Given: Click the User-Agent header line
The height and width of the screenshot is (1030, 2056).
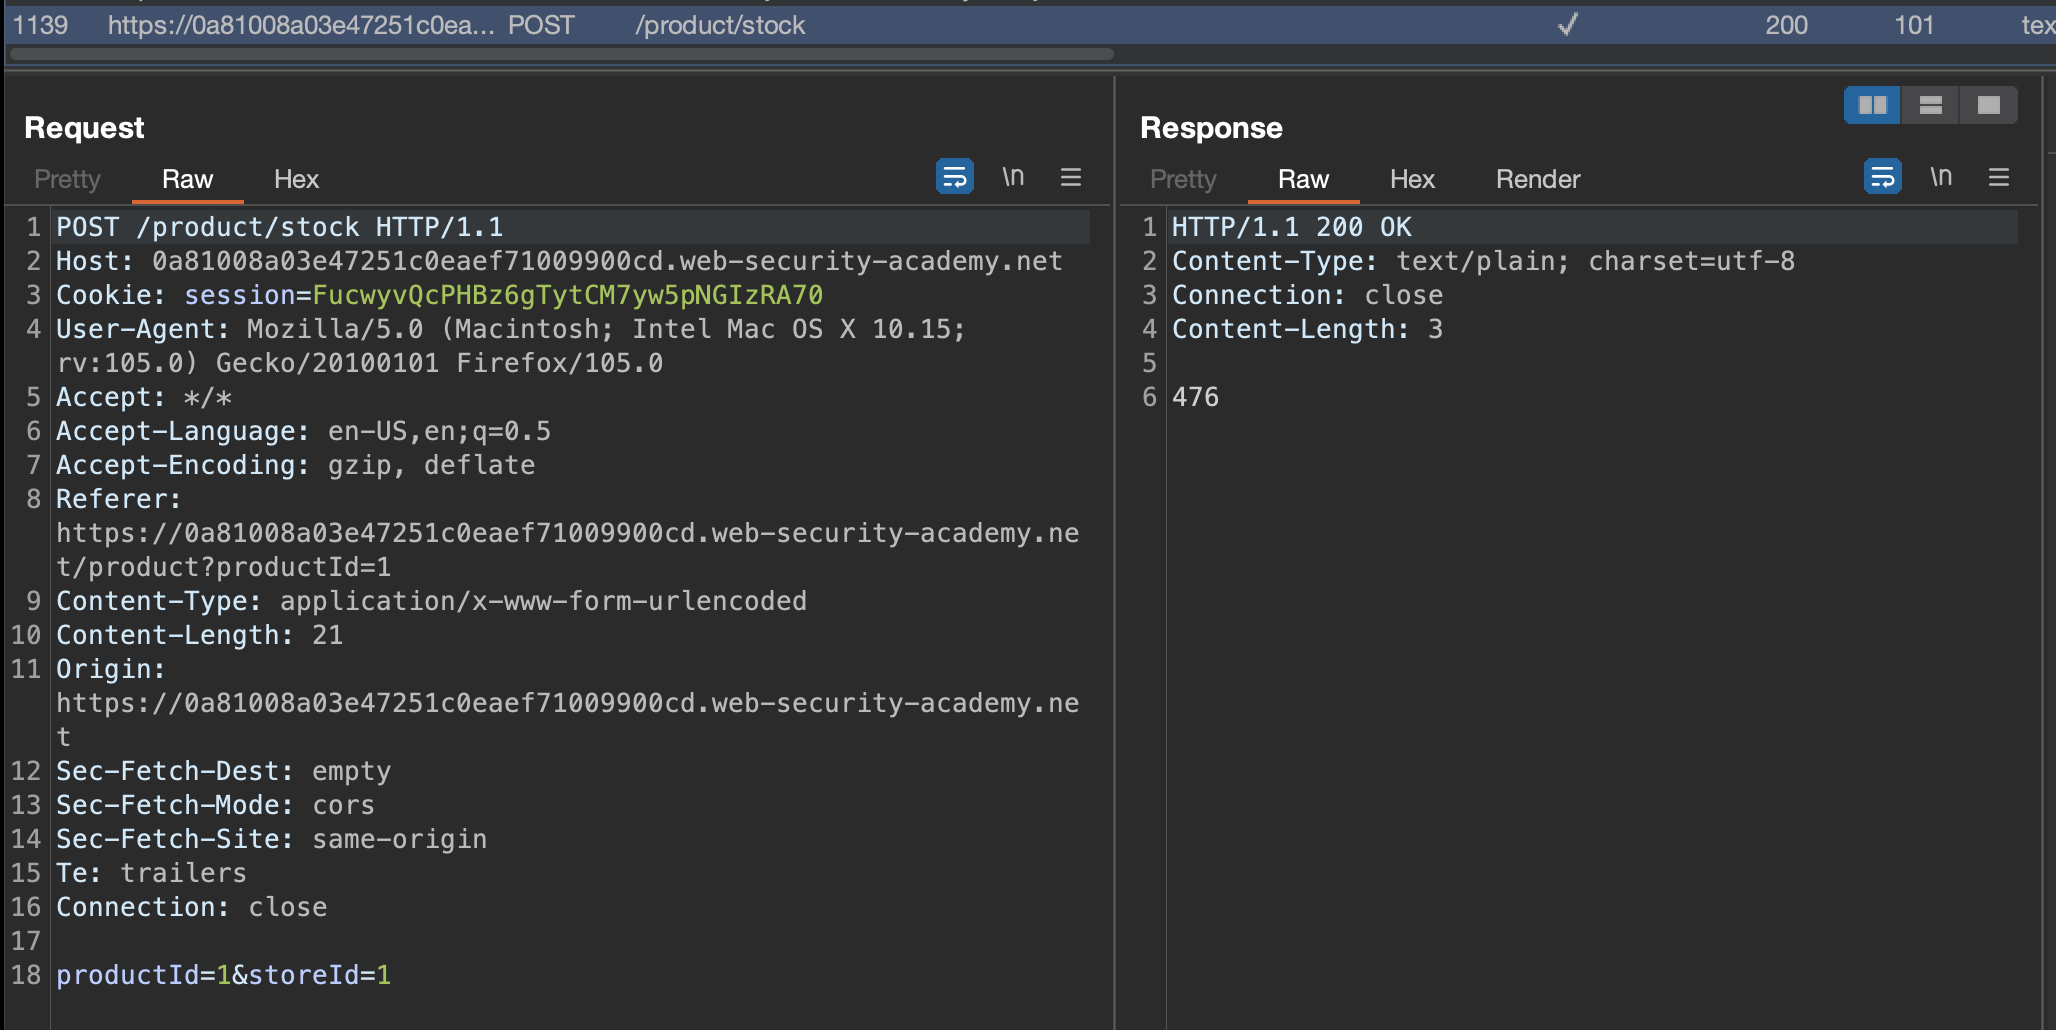Looking at the screenshot, I should tap(510, 346).
